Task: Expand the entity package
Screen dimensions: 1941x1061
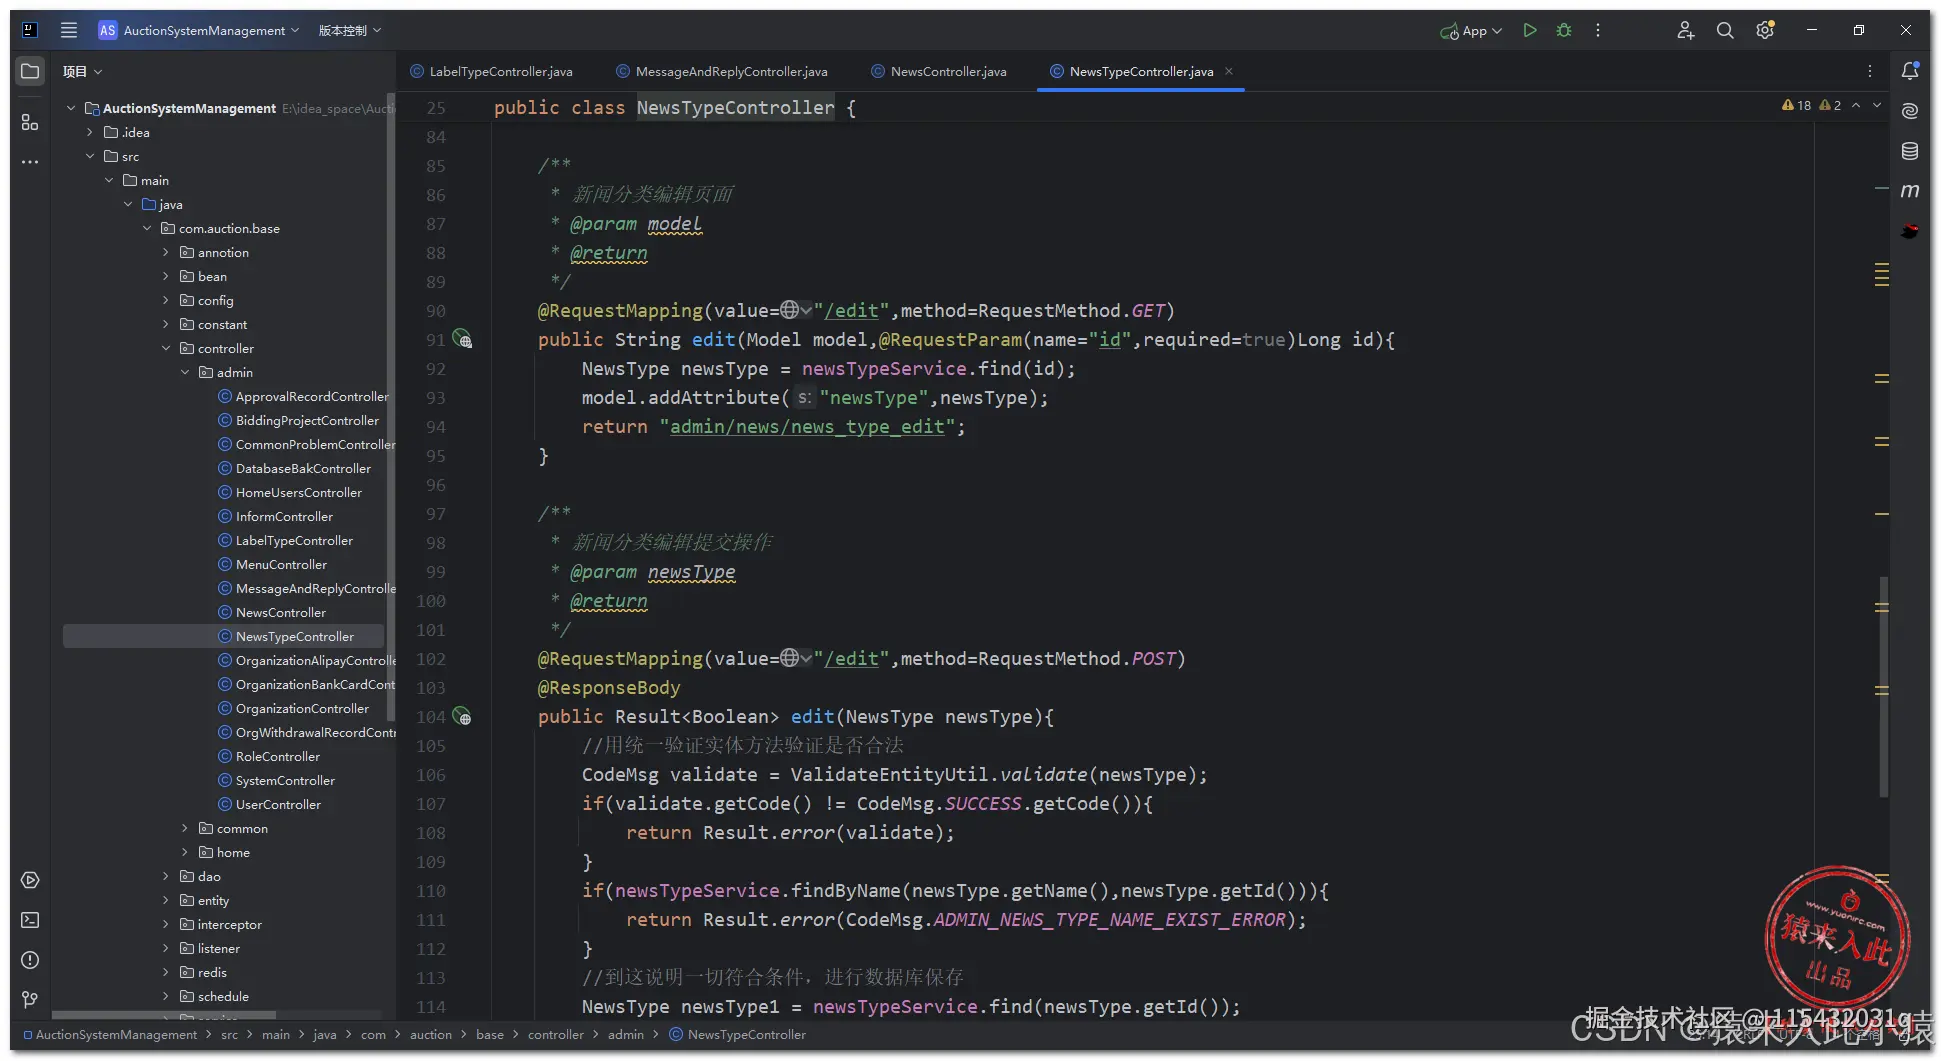Action: click(166, 900)
